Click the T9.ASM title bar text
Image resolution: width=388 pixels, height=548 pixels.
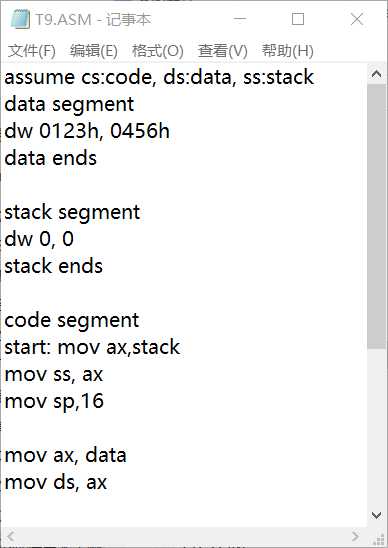pyautogui.click(x=93, y=20)
